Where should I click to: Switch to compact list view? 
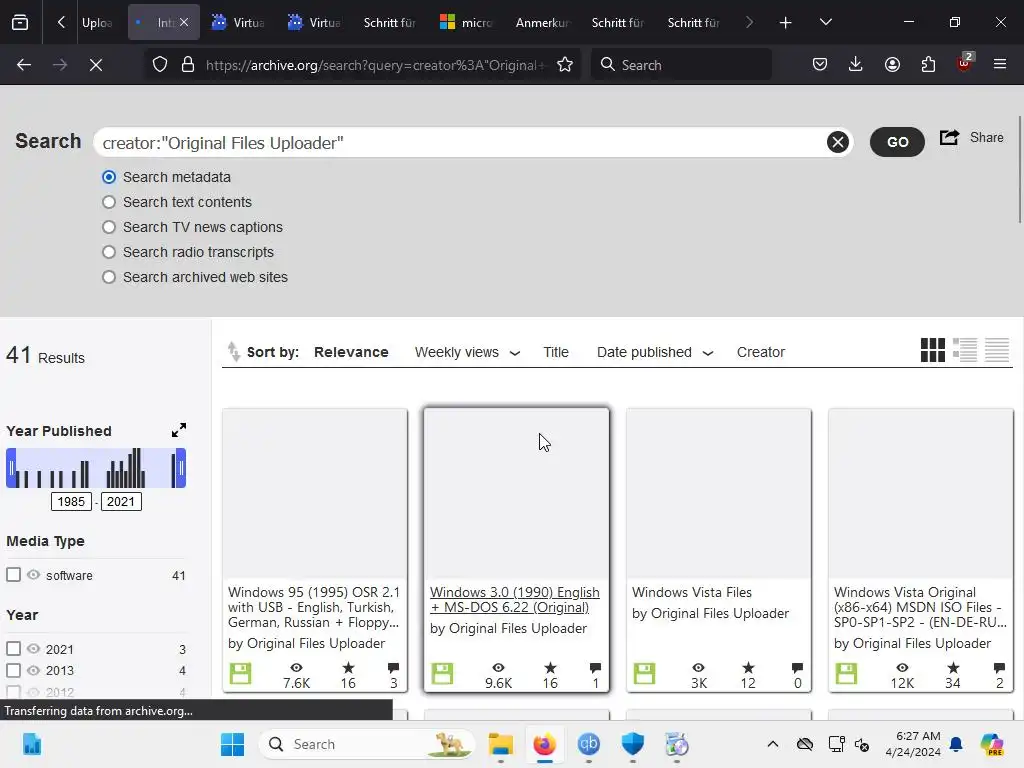pos(997,350)
